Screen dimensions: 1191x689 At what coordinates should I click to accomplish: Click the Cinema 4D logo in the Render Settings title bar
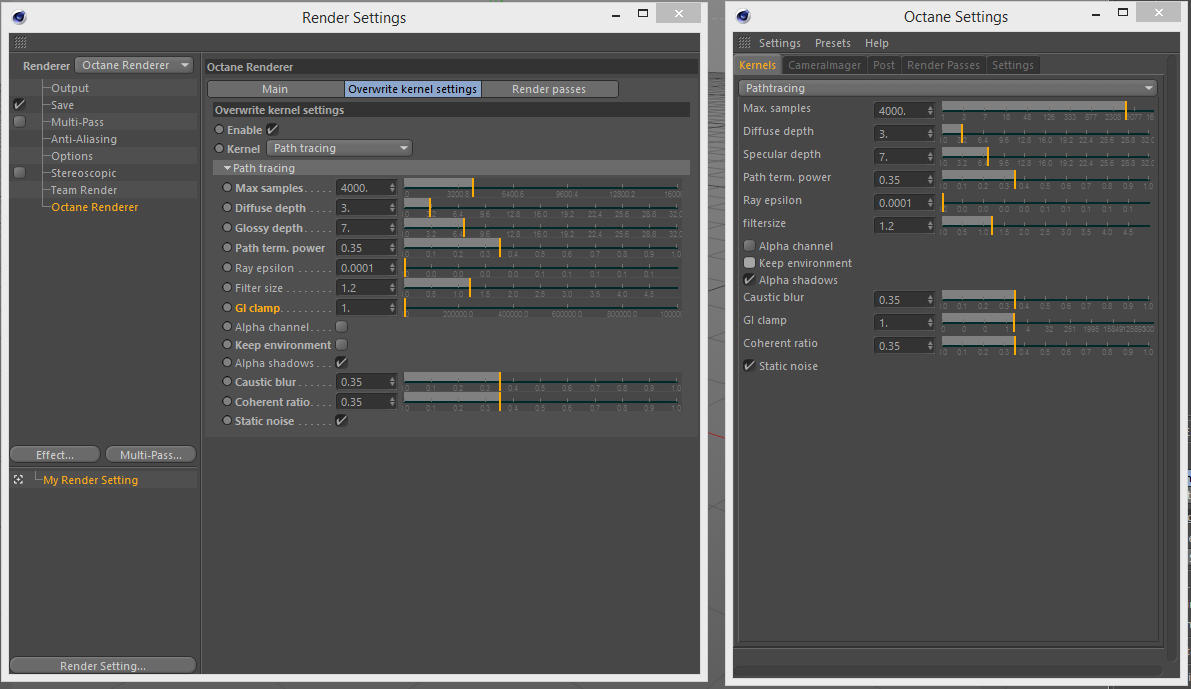tap(19, 17)
